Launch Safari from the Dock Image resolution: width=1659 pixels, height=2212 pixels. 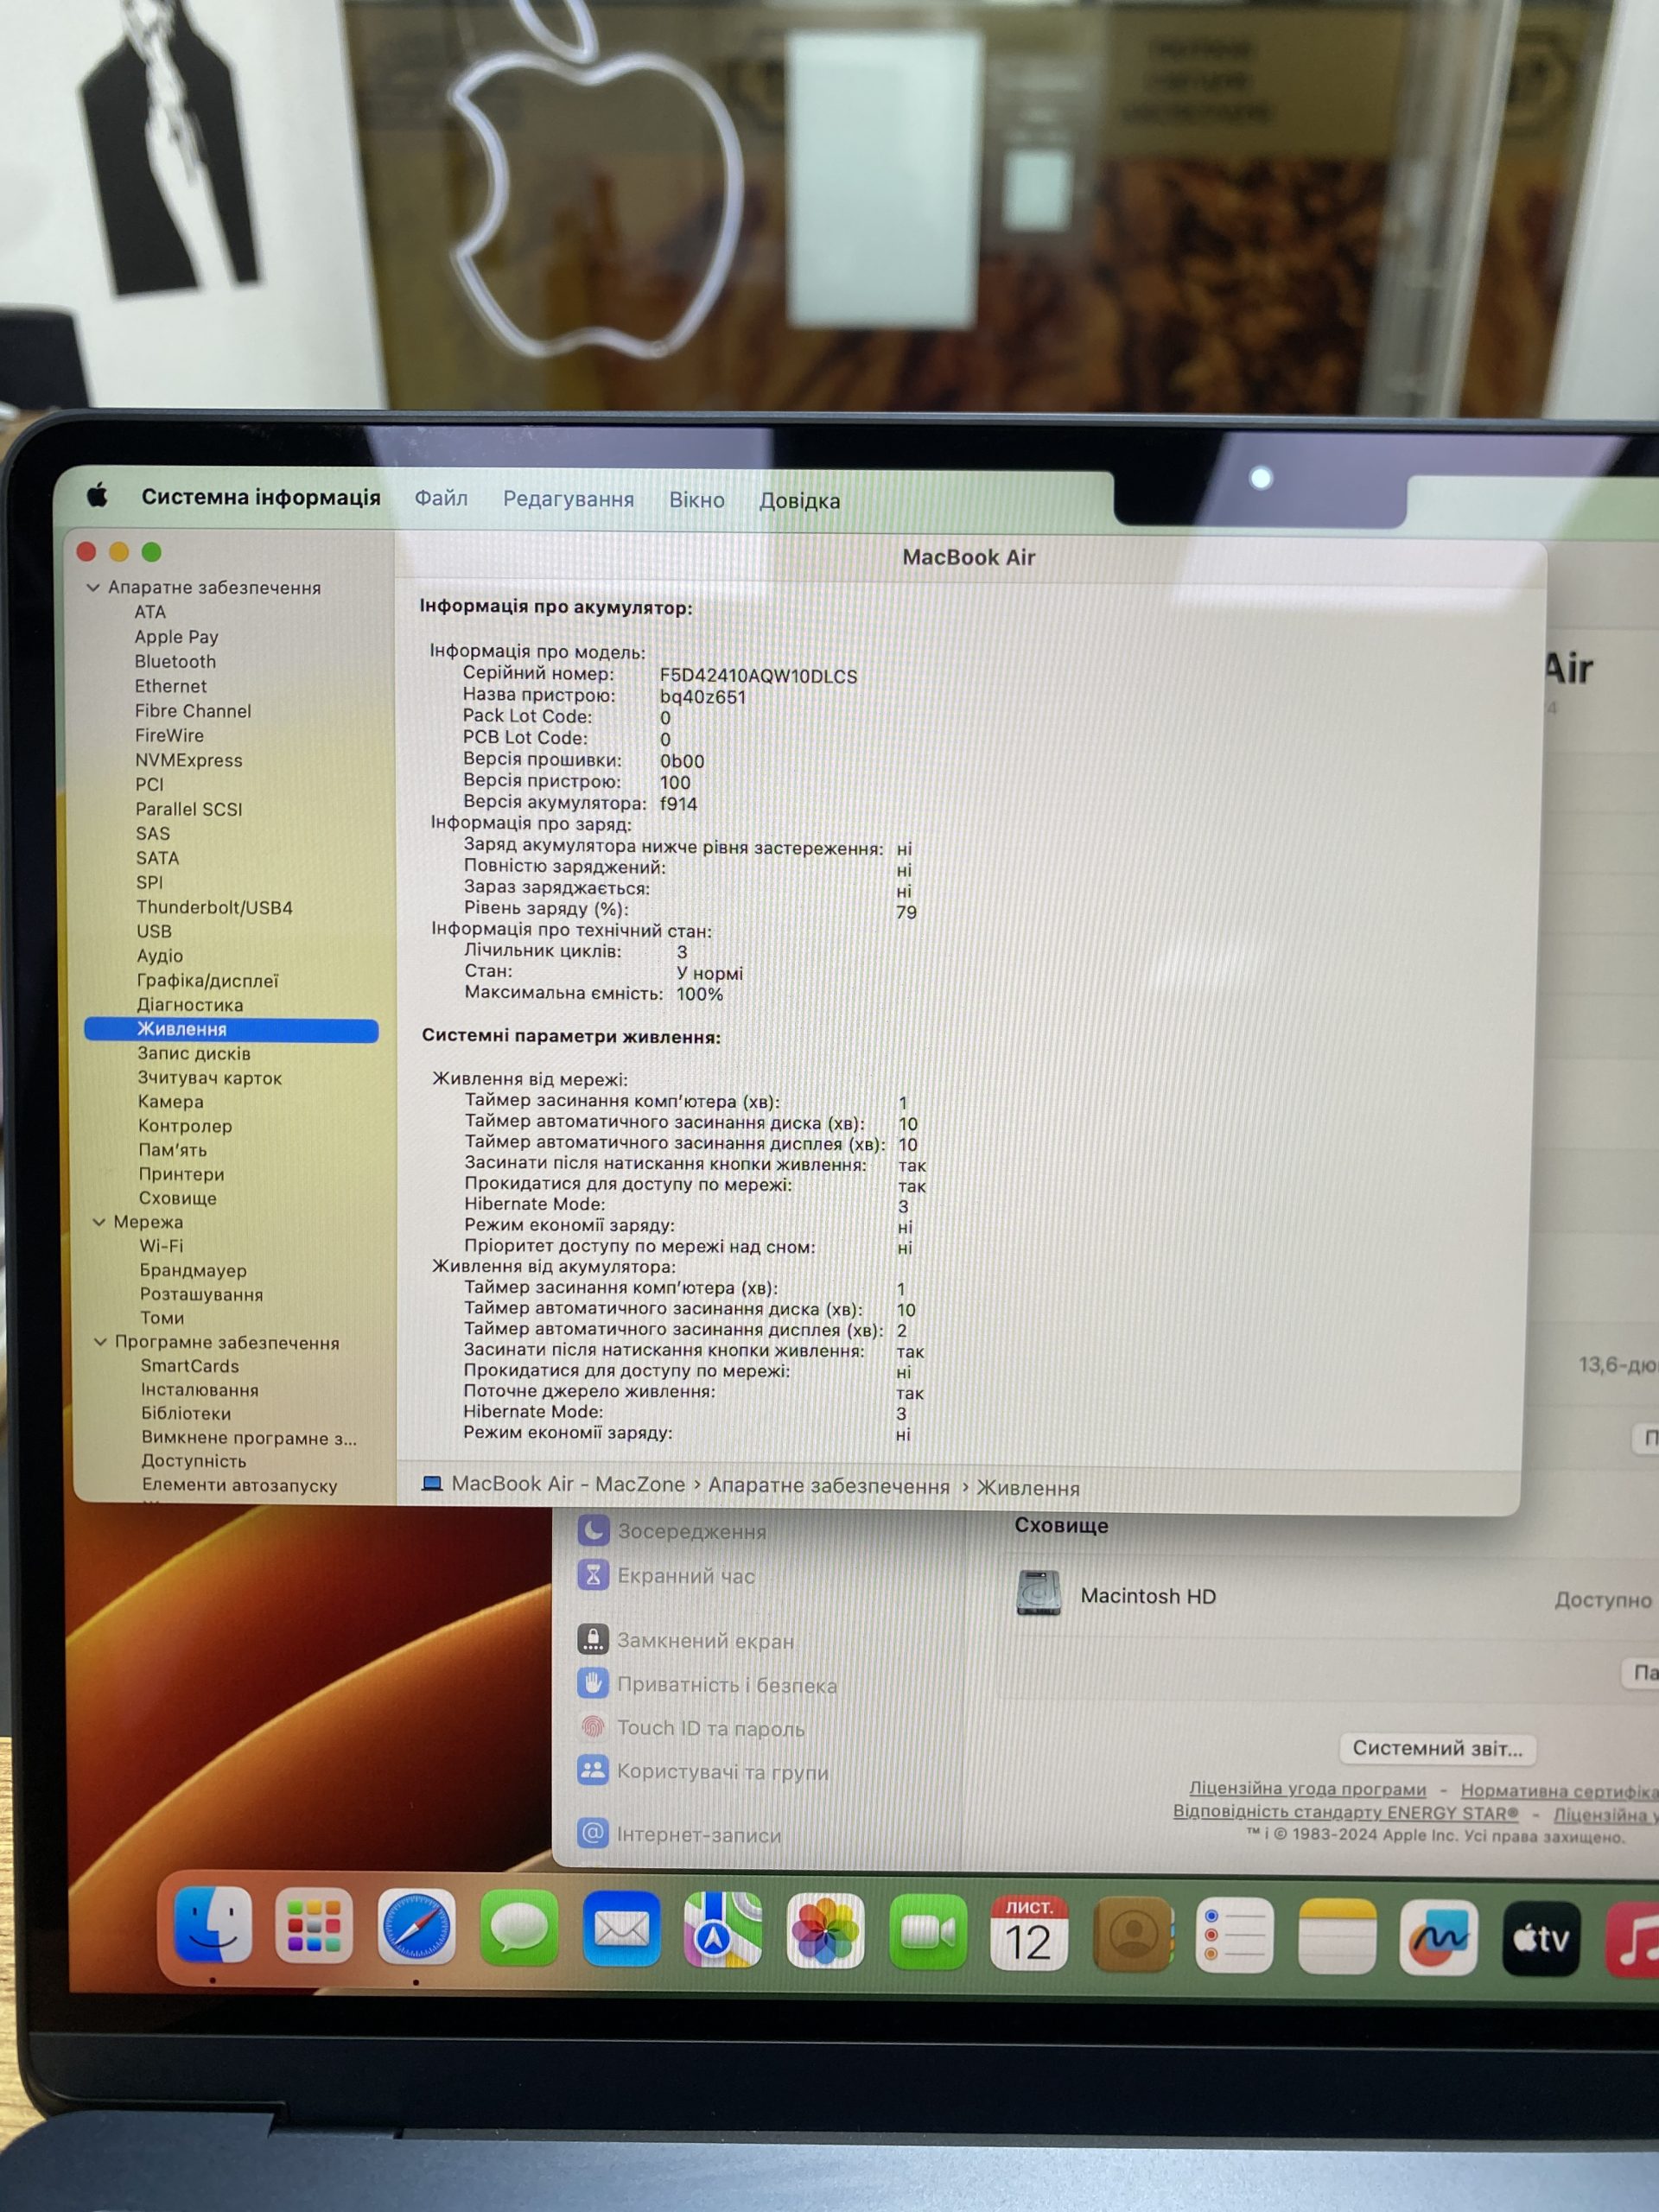click(x=416, y=1927)
